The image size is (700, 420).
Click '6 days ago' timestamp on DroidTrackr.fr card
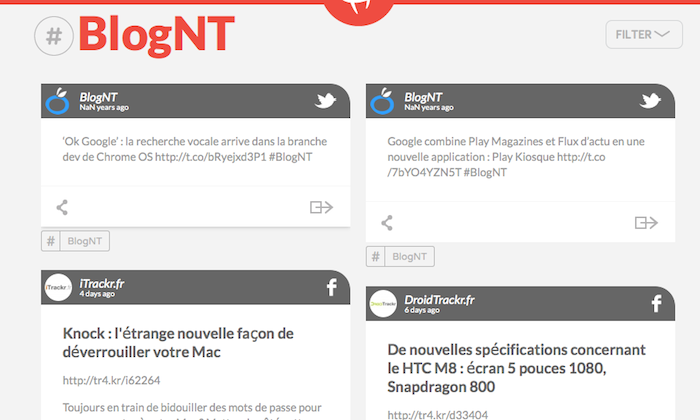click(x=422, y=310)
